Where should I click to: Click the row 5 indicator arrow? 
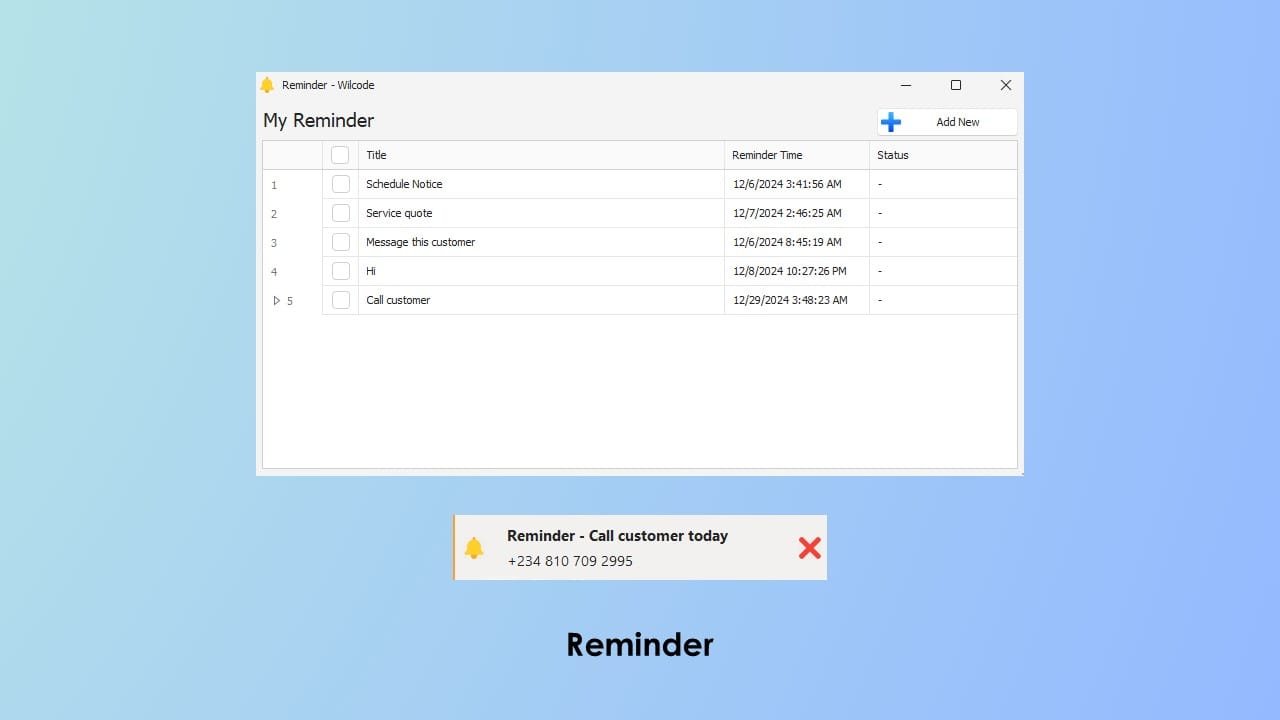tap(277, 300)
